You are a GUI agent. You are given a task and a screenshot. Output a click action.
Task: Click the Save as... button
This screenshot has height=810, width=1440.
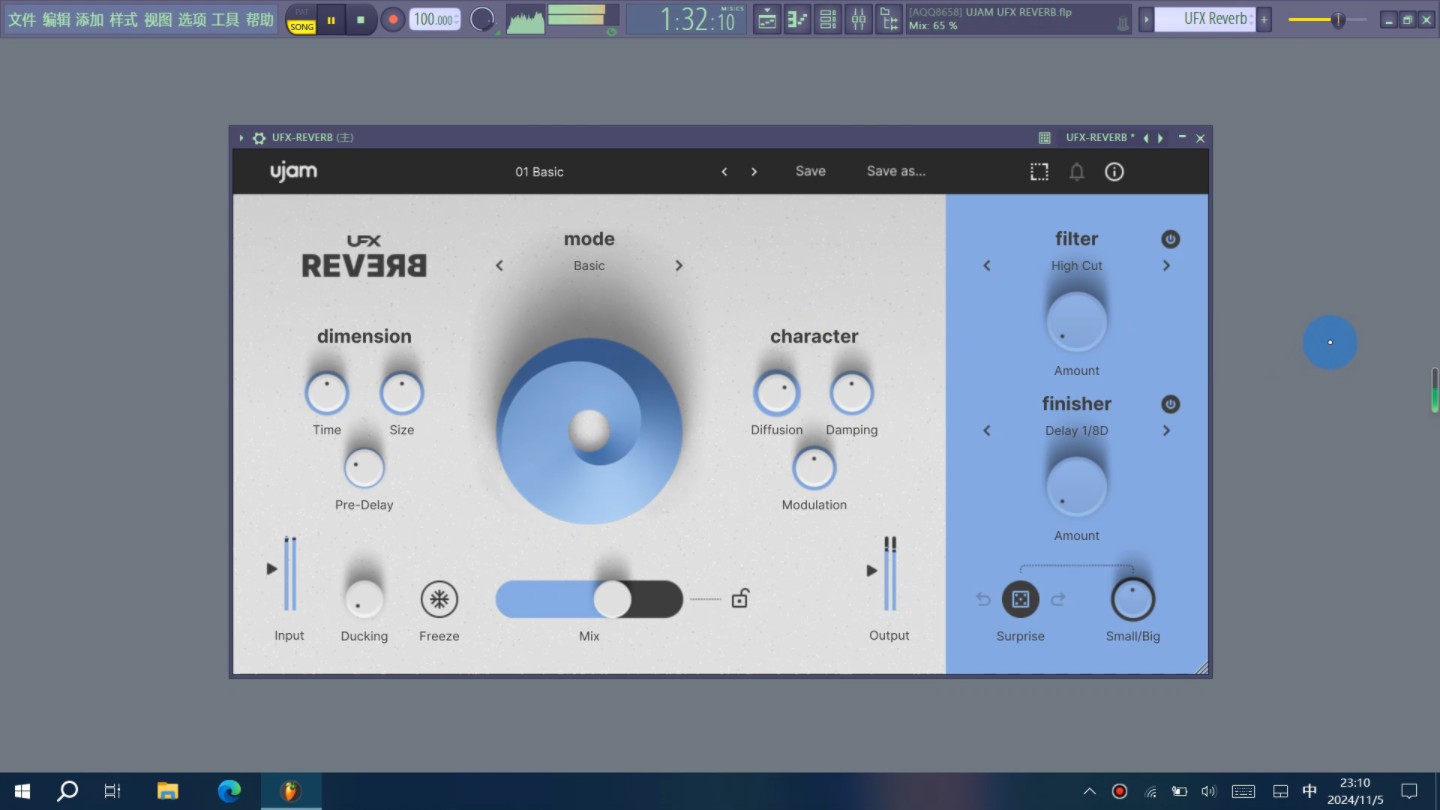tap(896, 171)
